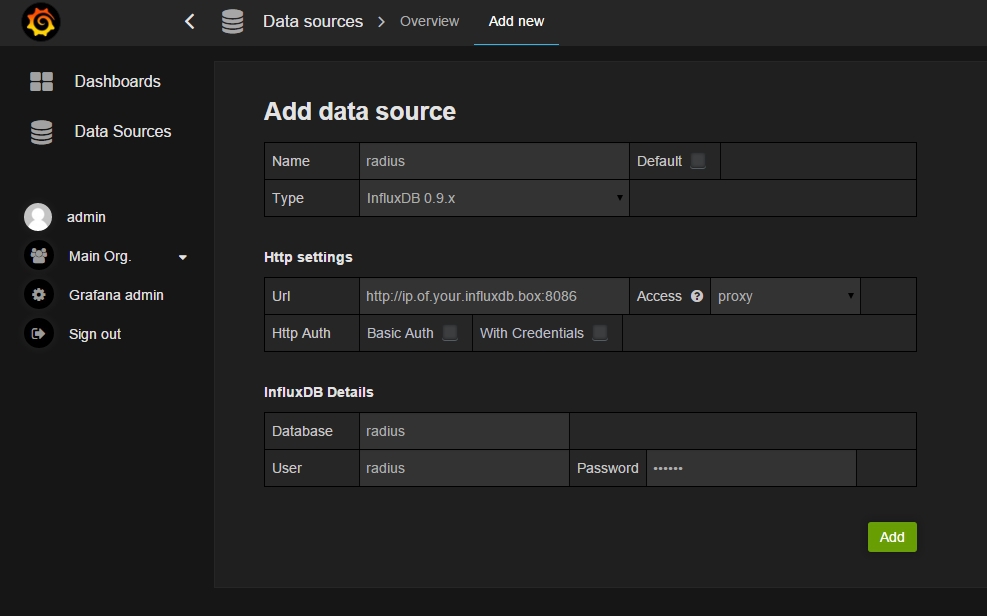Viewport: 987px width, 616px height.
Task: Click the admin user avatar icon
Action: (x=38, y=217)
